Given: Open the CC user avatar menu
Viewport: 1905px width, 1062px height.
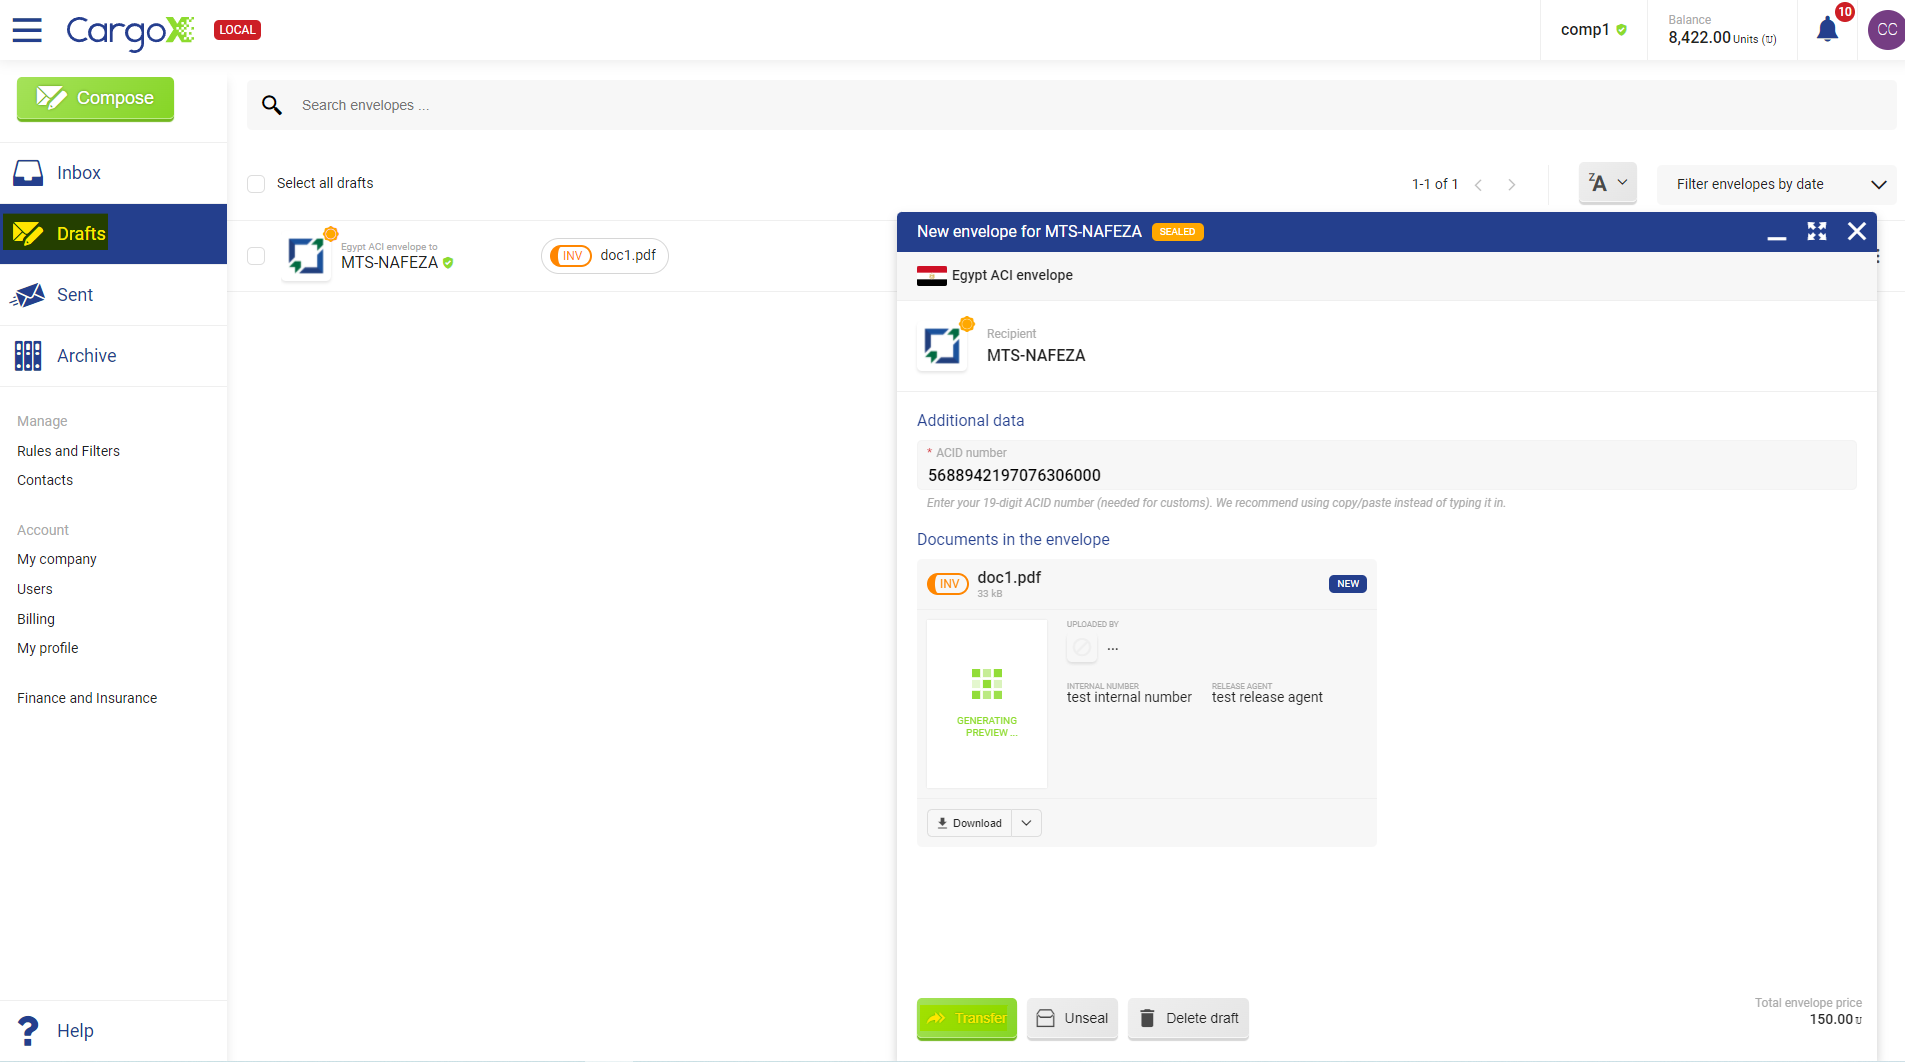Looking at the screenshot, I should tap(1885, 30).
